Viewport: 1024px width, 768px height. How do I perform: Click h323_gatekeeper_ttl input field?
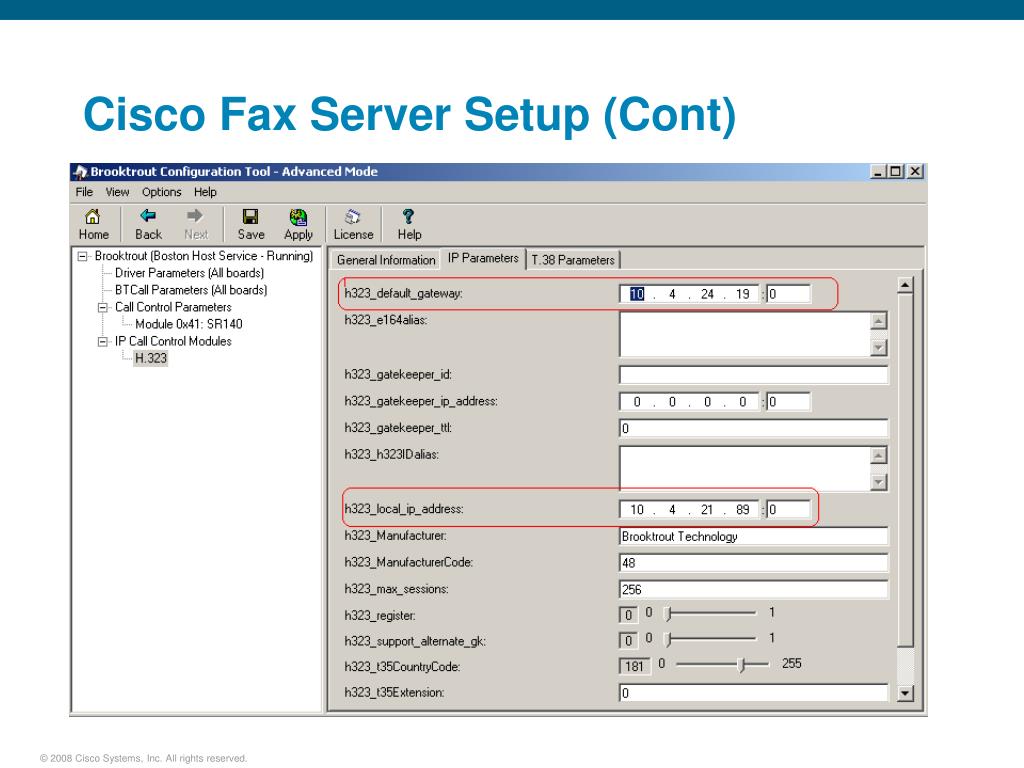[x=754, y=428]
